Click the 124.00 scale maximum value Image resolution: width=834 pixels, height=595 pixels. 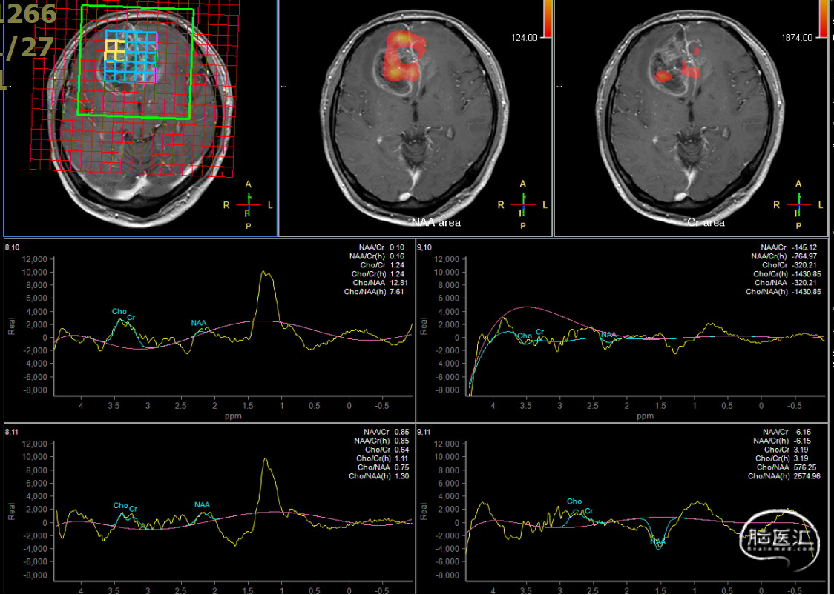tap(525, 36)
